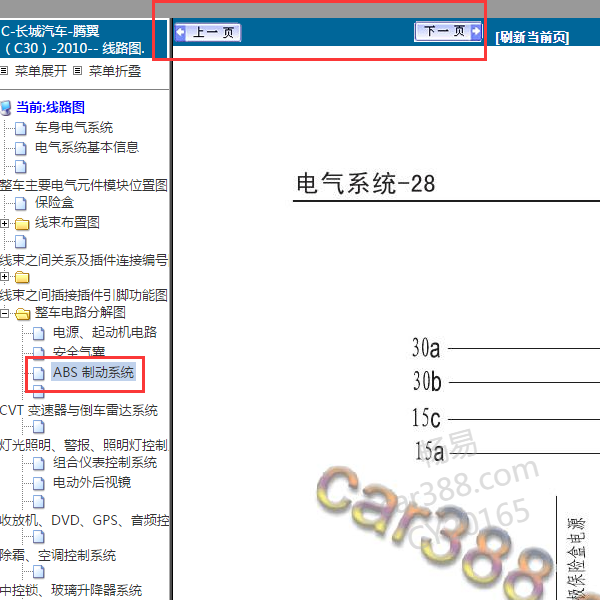600x600 pixels.
Task: Click the page icon beside 电源、起动机电路
Action: click(x=39, y=334)
